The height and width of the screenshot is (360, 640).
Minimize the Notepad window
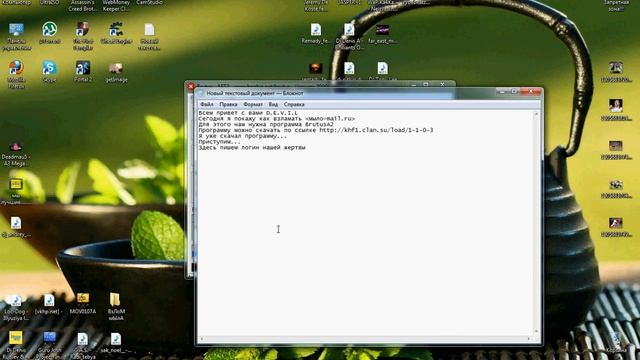(x=502, y=92)
